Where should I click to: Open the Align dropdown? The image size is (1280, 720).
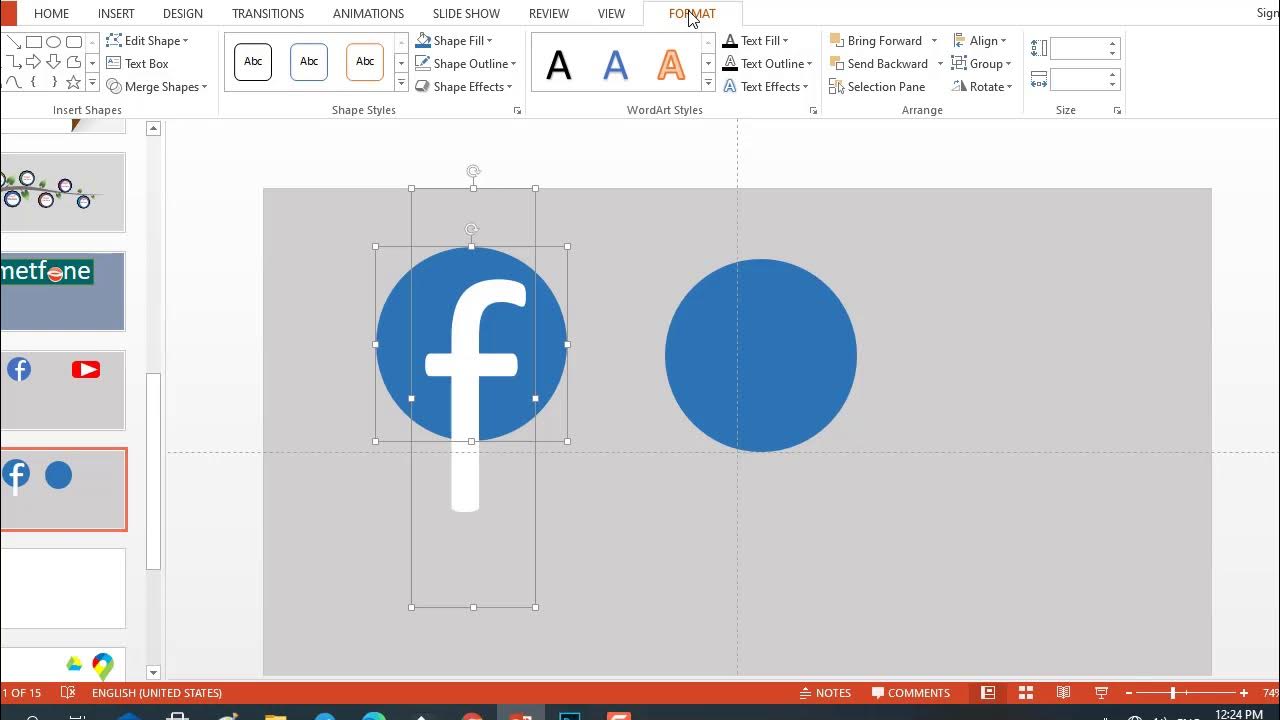click(980, 40)
